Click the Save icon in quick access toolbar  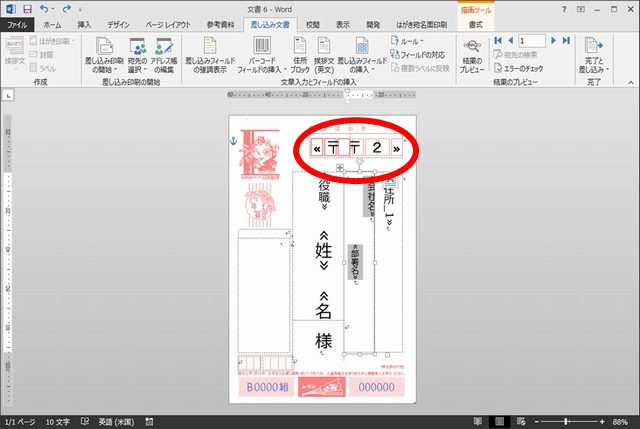(x=27, y=9)
